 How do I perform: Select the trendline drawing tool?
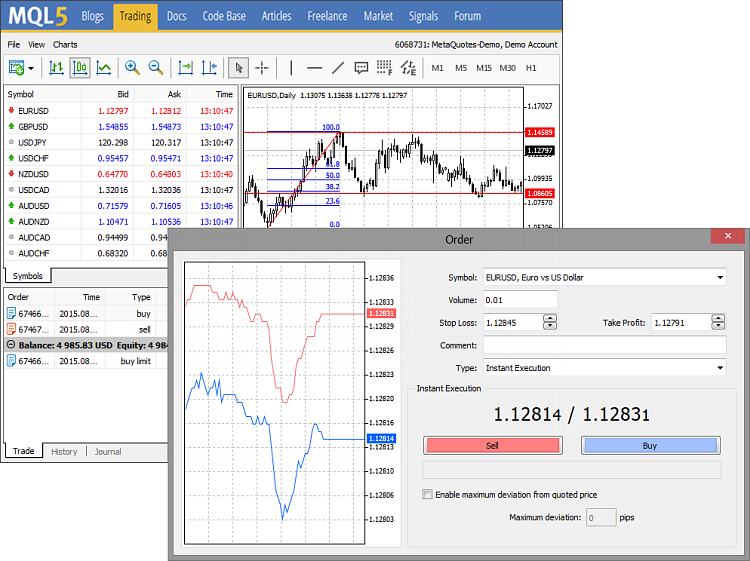click(x=337, y=68)
